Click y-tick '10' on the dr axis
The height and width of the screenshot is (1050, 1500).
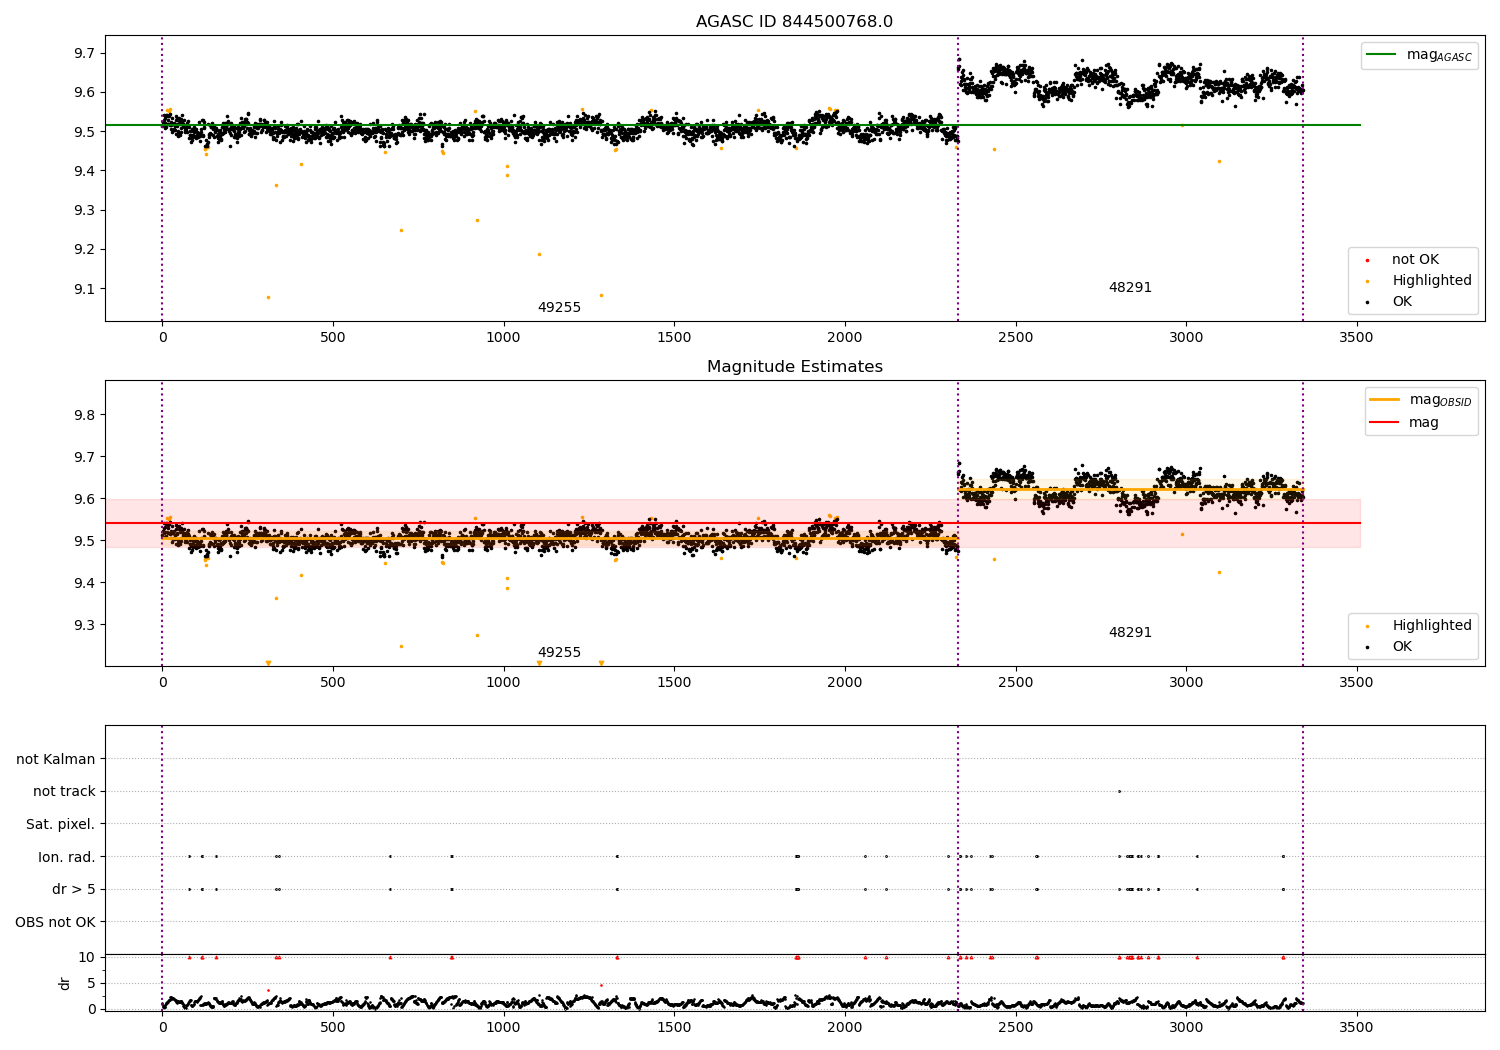pos(87,957)
